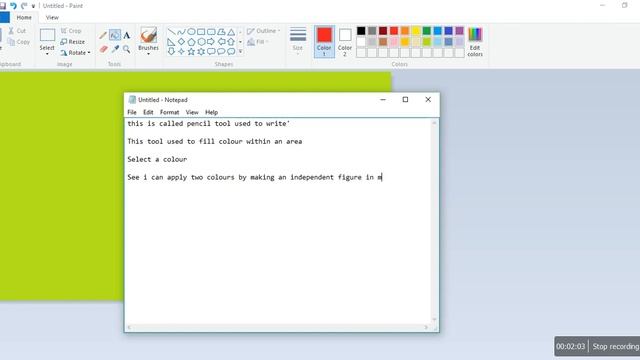Choose the Four-point star shape
Screen dimensions: 640x360
181,51
